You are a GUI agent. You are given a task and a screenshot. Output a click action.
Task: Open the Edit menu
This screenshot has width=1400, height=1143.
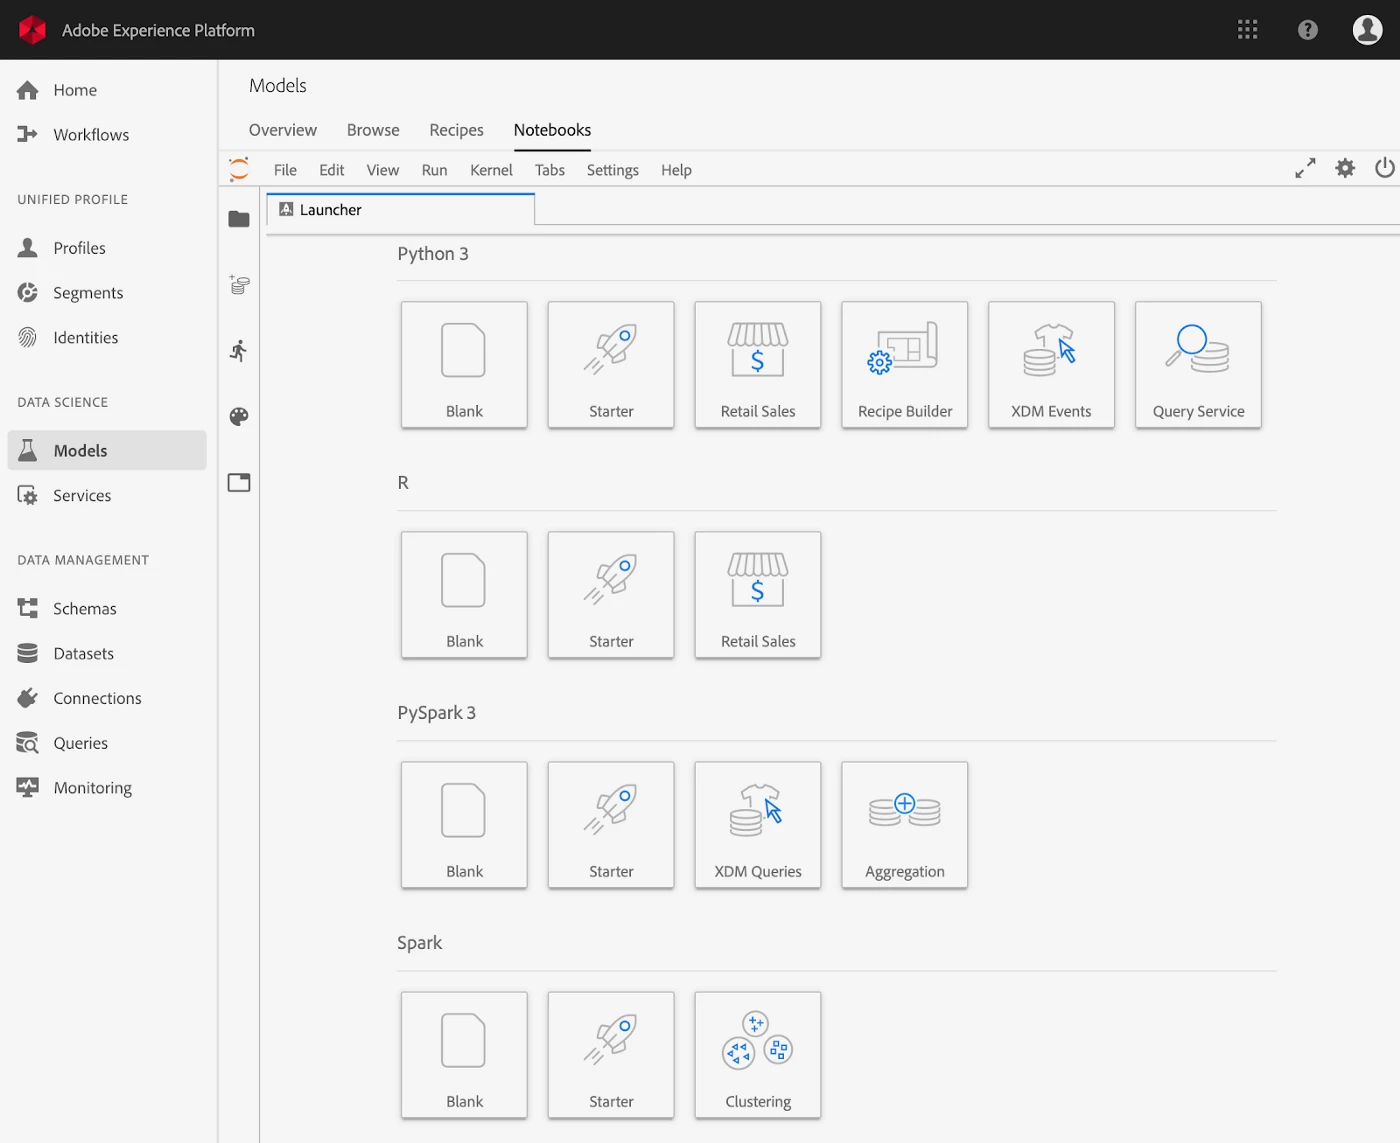(x=331, y=170)
